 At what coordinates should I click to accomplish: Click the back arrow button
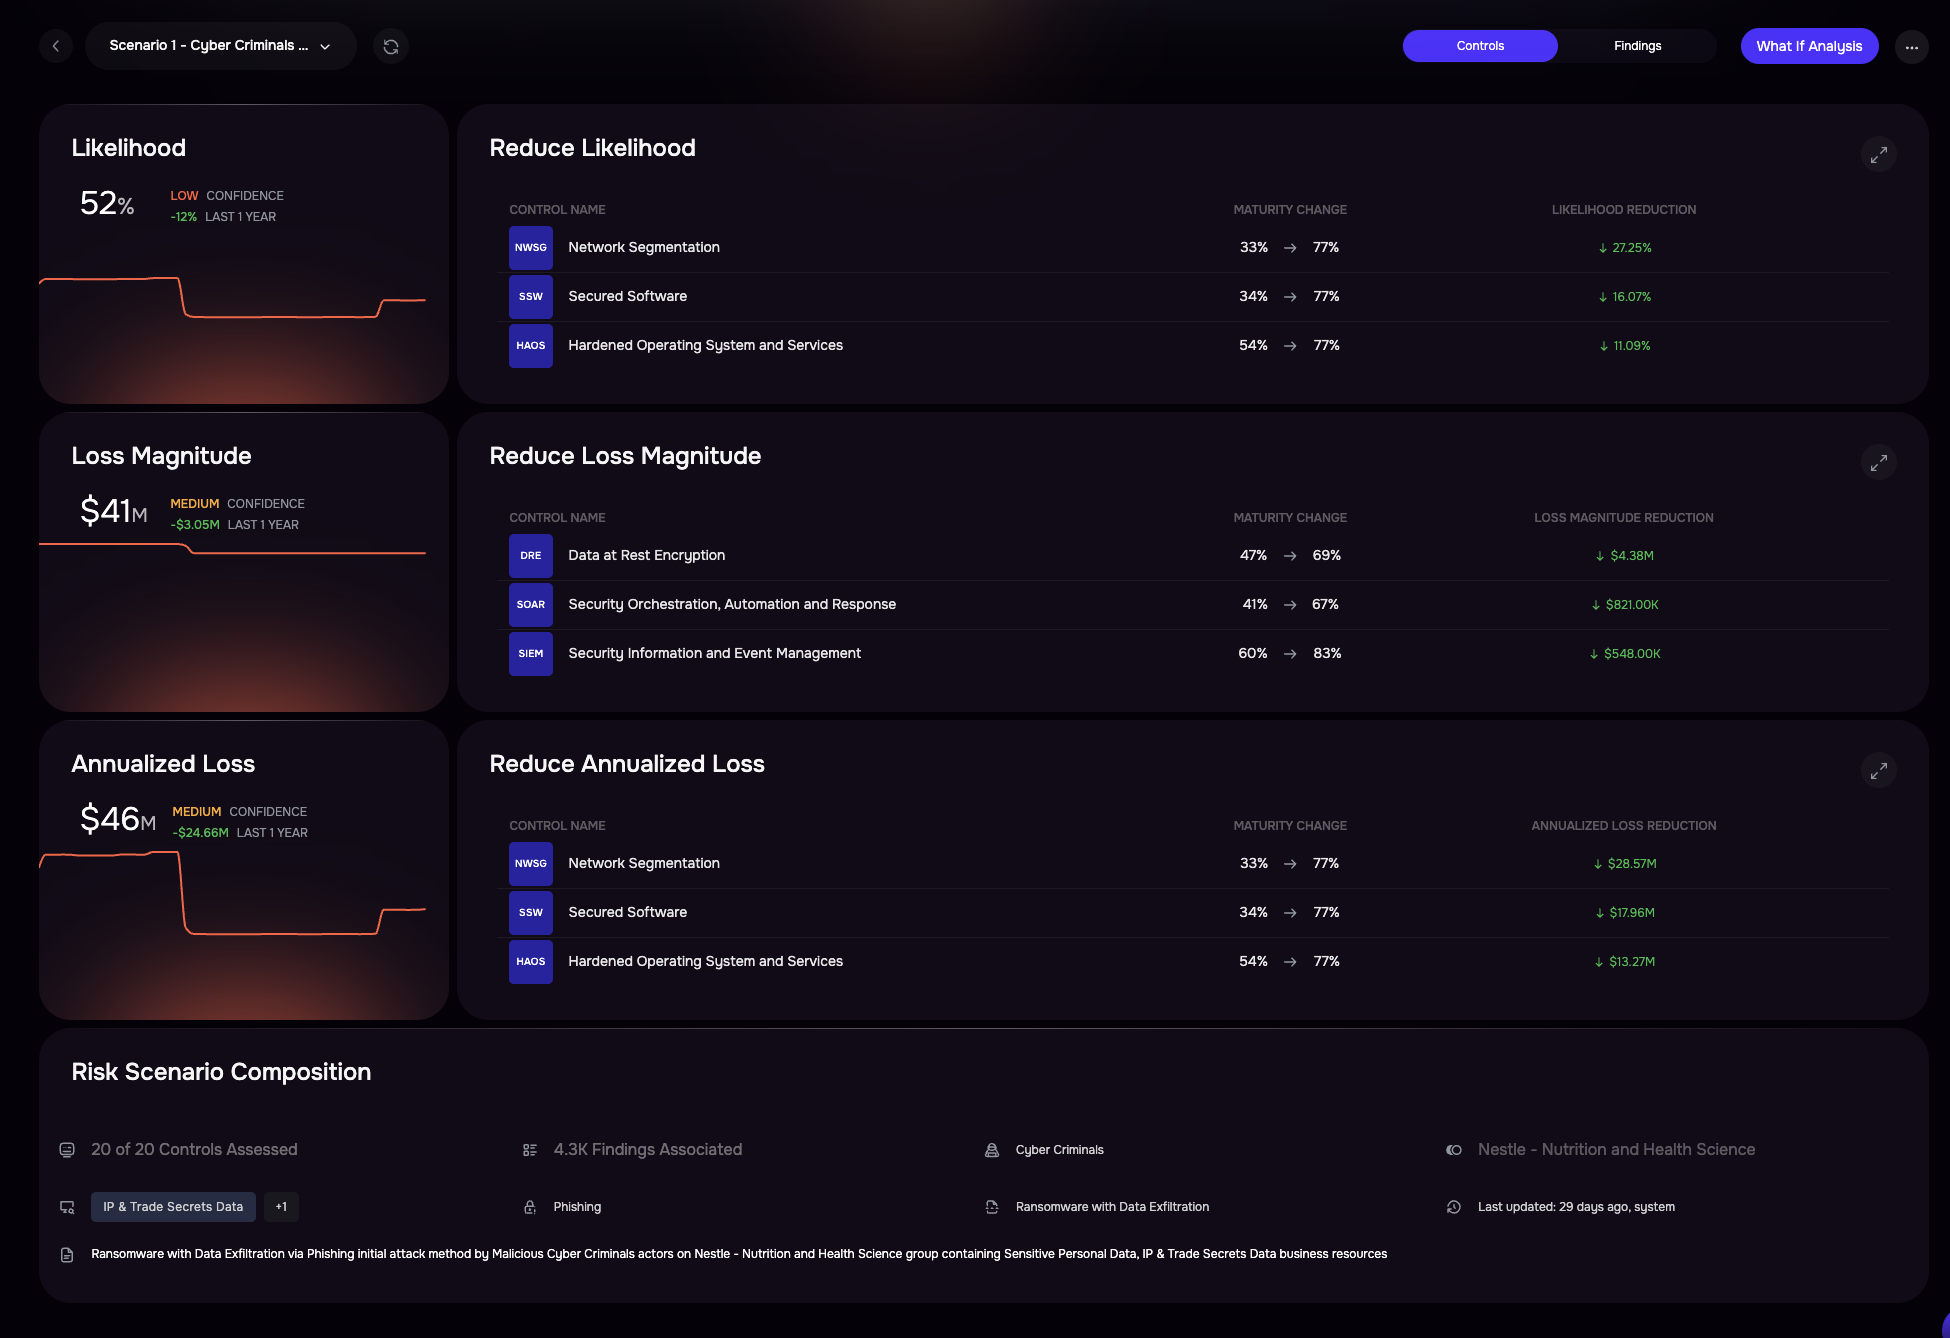coord(56,46)
